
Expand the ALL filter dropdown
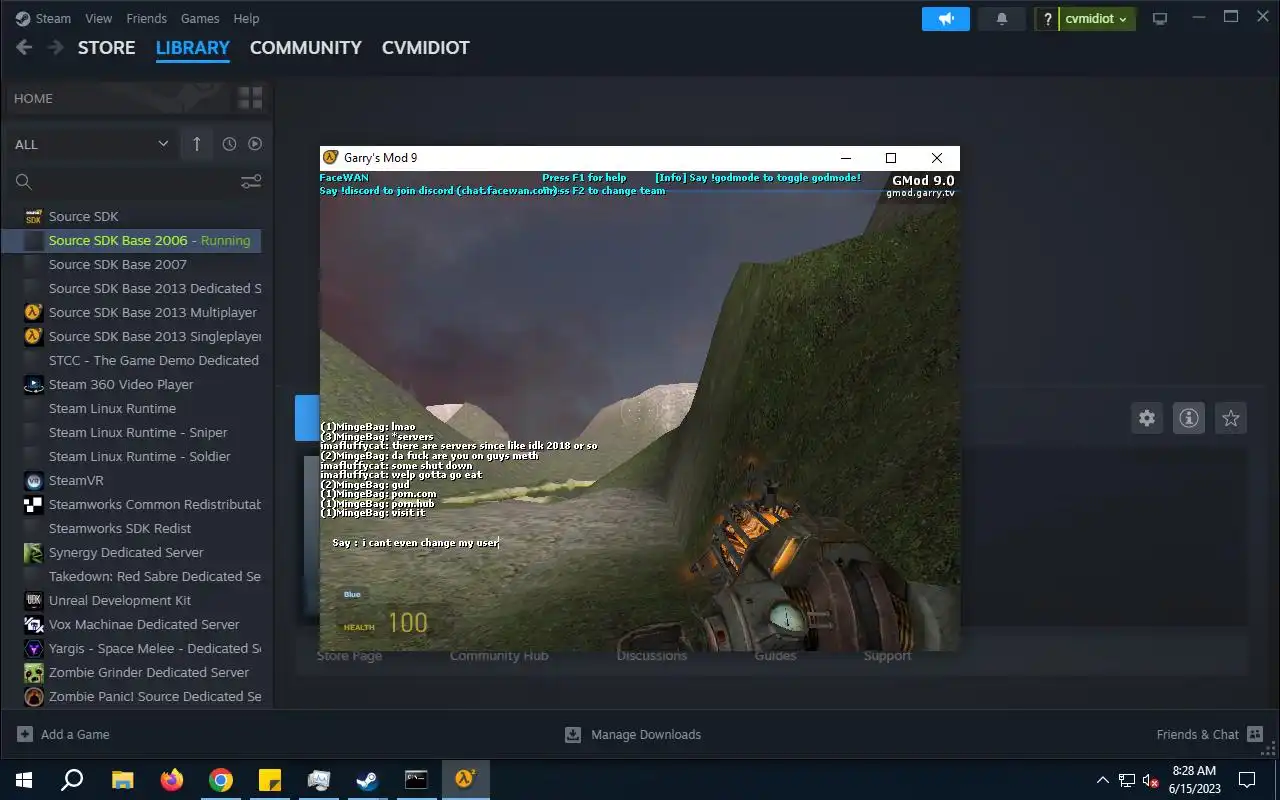[x=91, y=144]
